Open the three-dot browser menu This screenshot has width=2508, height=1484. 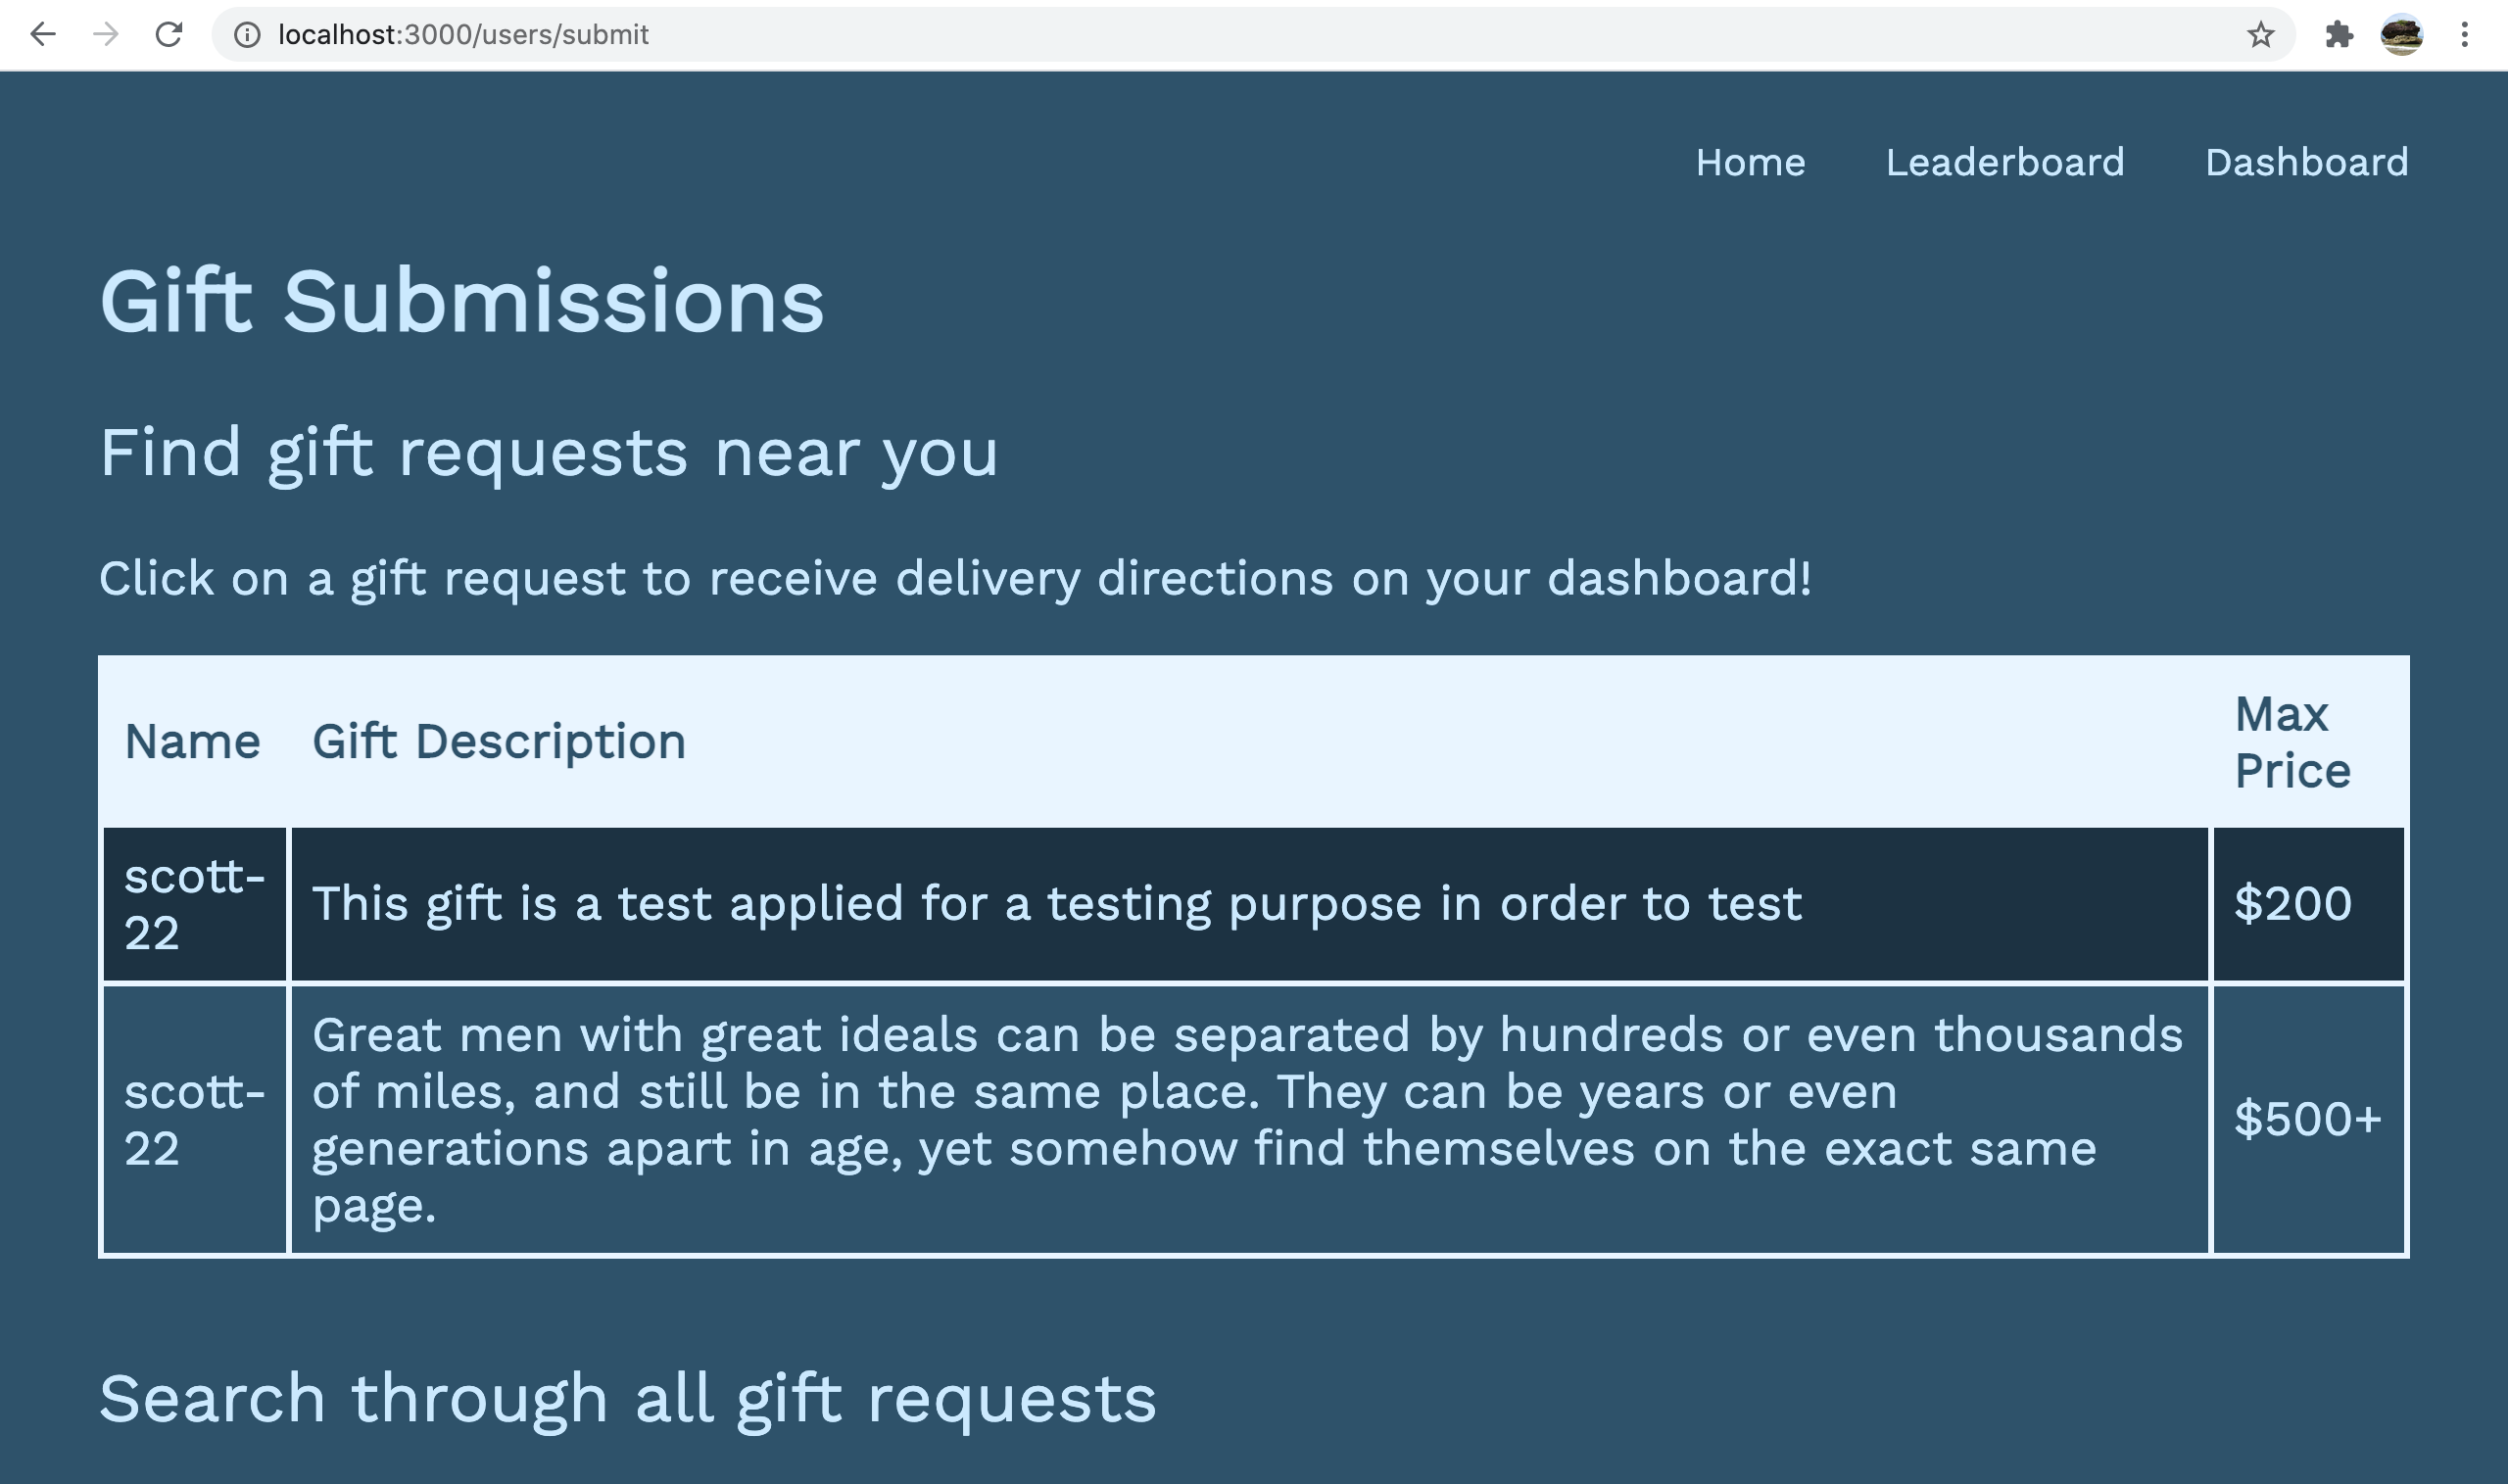point(2464,35)
